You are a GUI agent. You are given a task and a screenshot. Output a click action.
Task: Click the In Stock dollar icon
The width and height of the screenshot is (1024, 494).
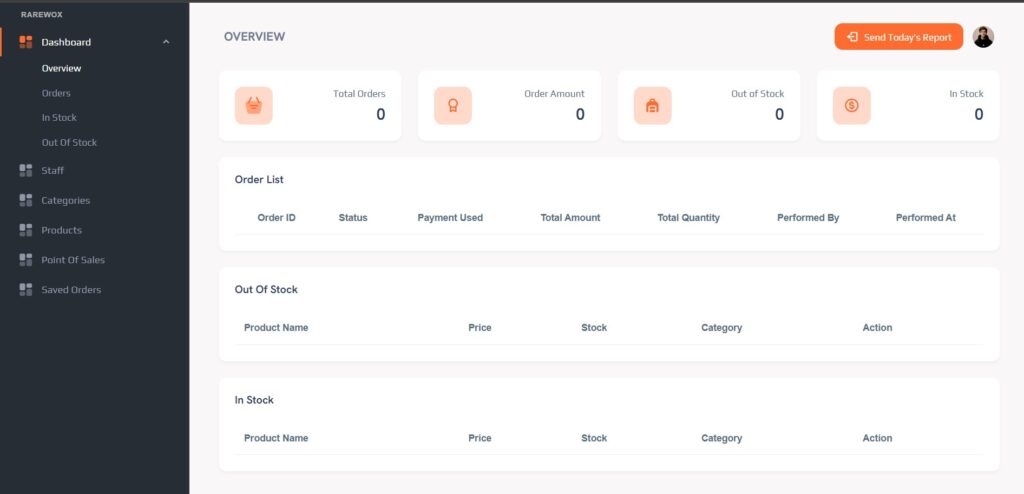point(851,106)
